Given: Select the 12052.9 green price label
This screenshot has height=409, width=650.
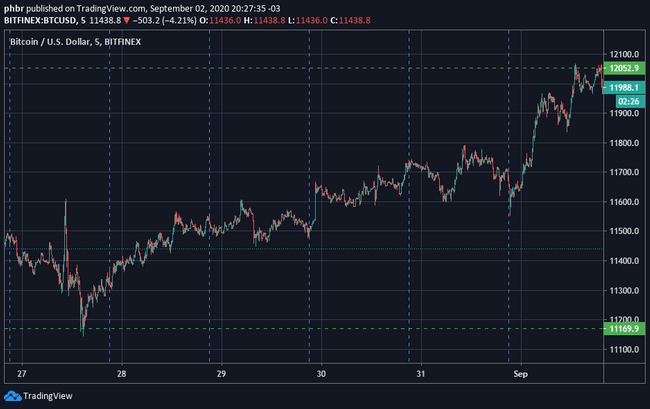Looking at the screenshot, I should (x=624, y=68).
